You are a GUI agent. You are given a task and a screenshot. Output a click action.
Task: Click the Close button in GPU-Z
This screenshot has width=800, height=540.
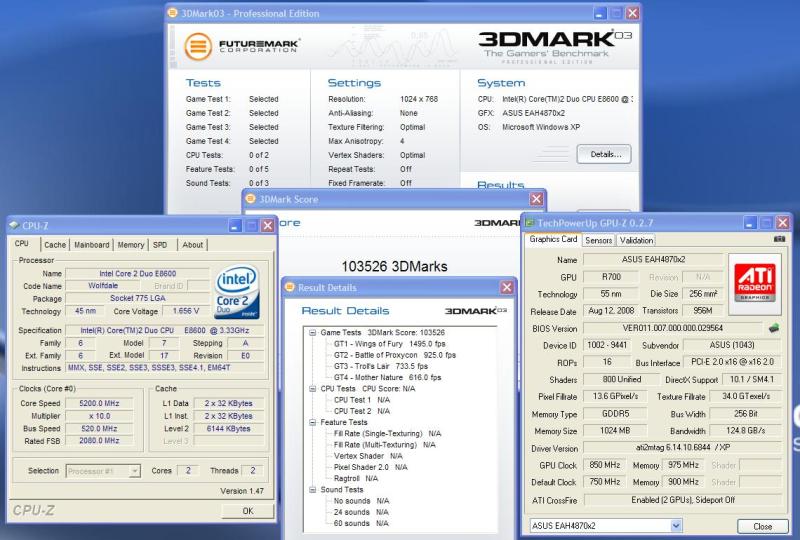(762, 526)
